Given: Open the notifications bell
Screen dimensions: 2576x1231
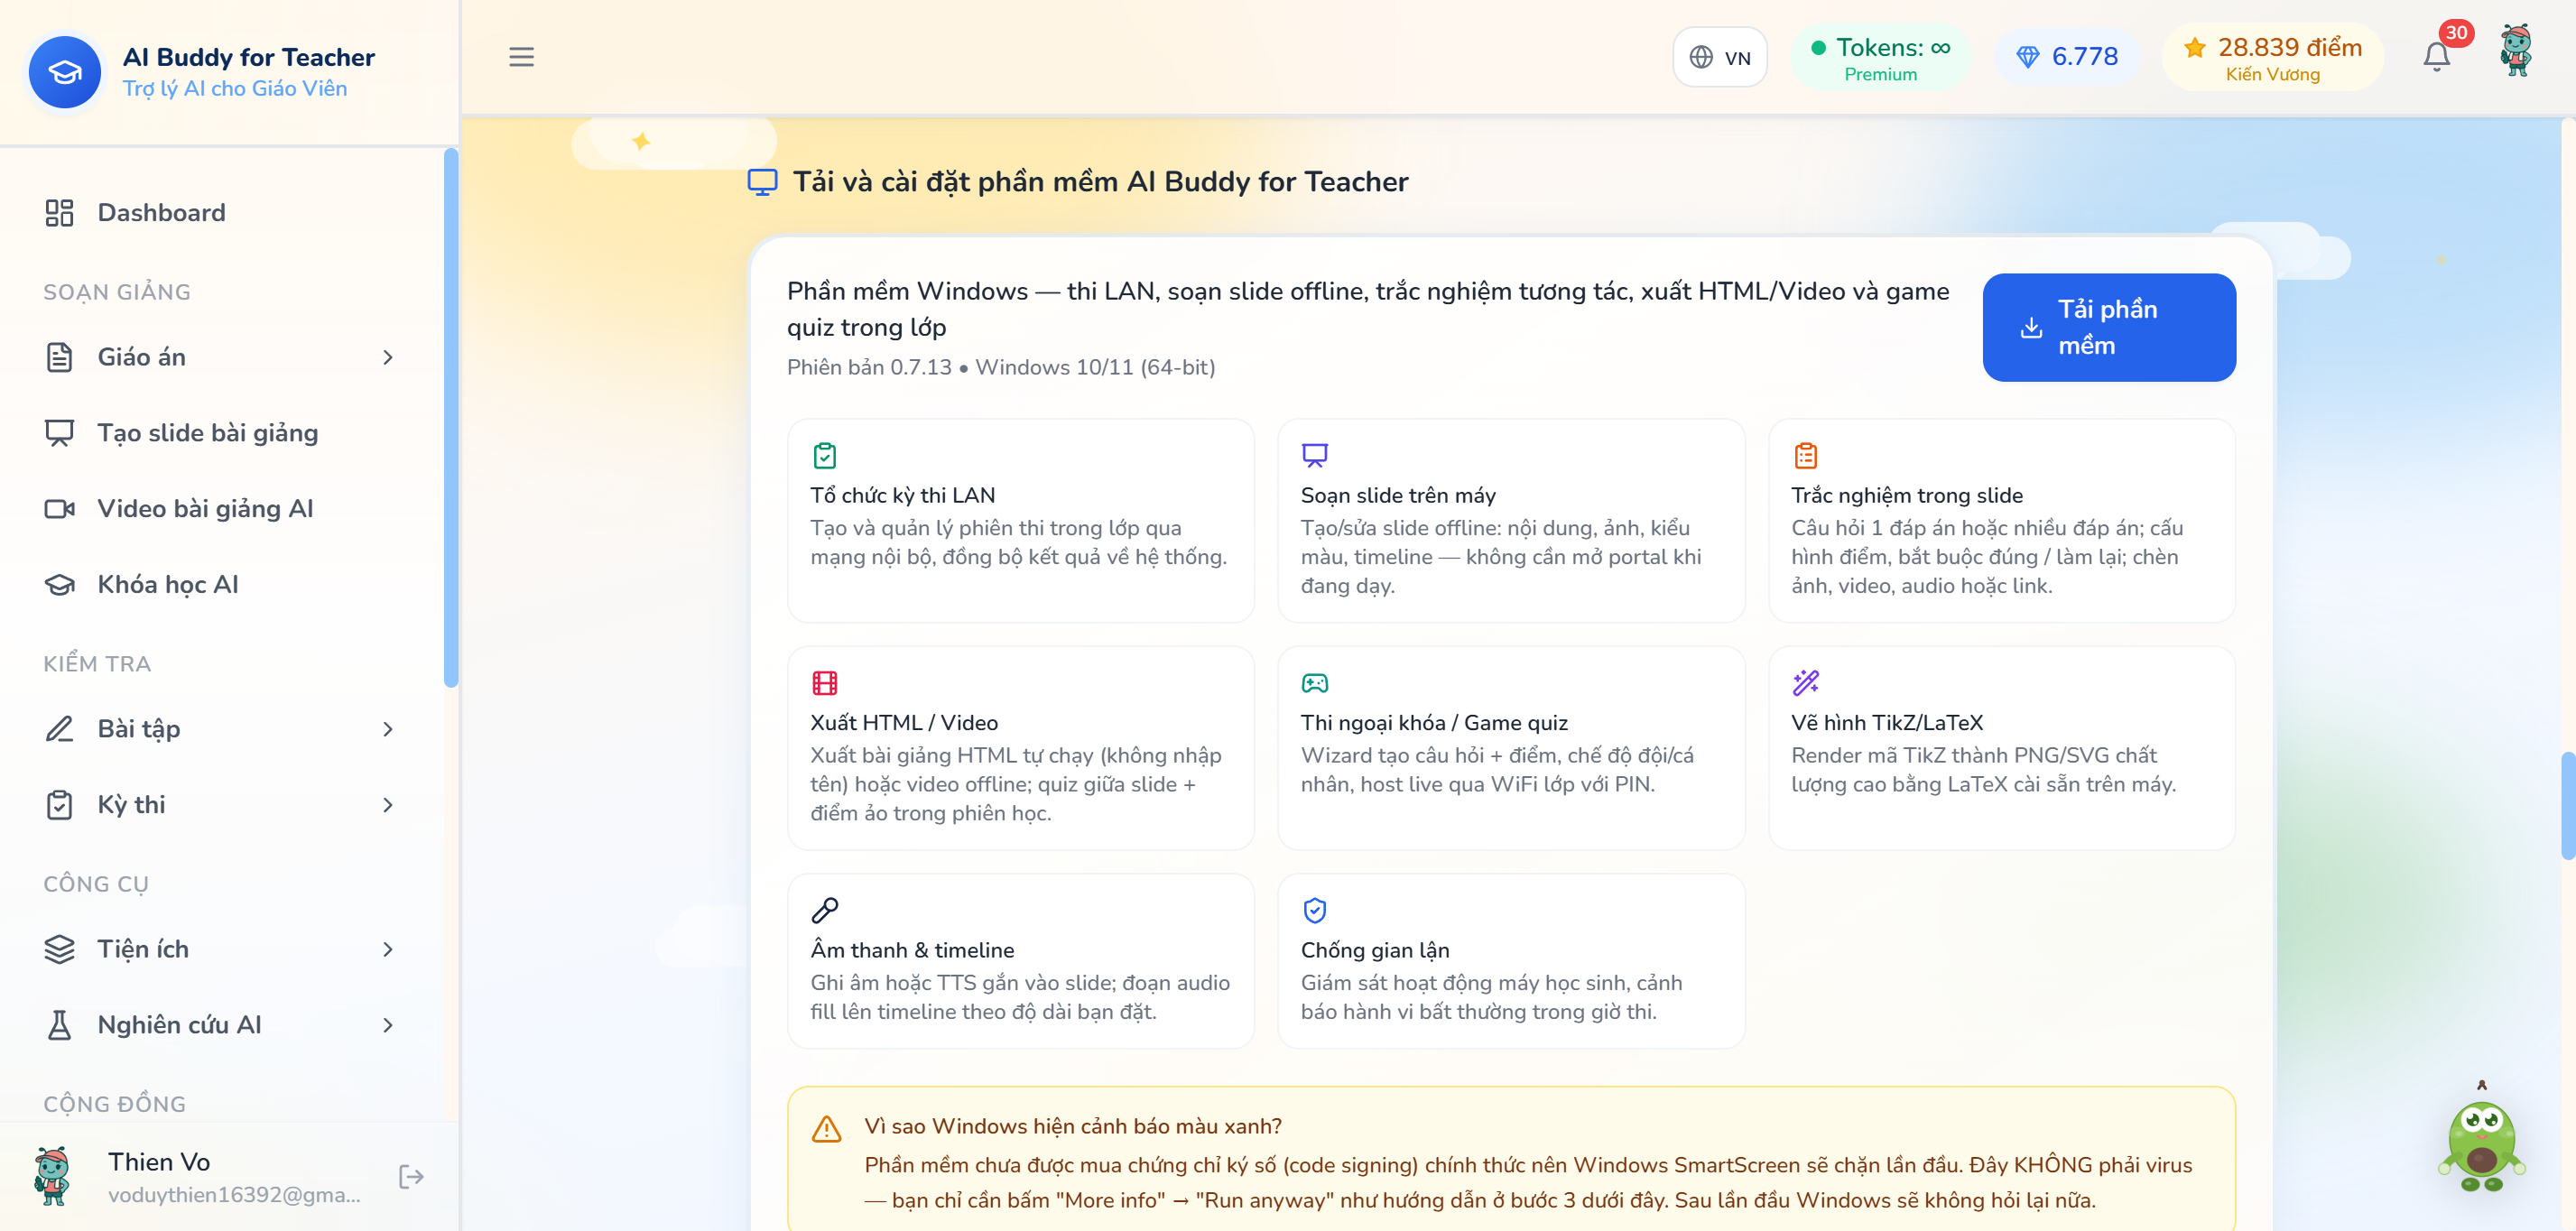Looking at the screenshot, I should (2436, 57).
